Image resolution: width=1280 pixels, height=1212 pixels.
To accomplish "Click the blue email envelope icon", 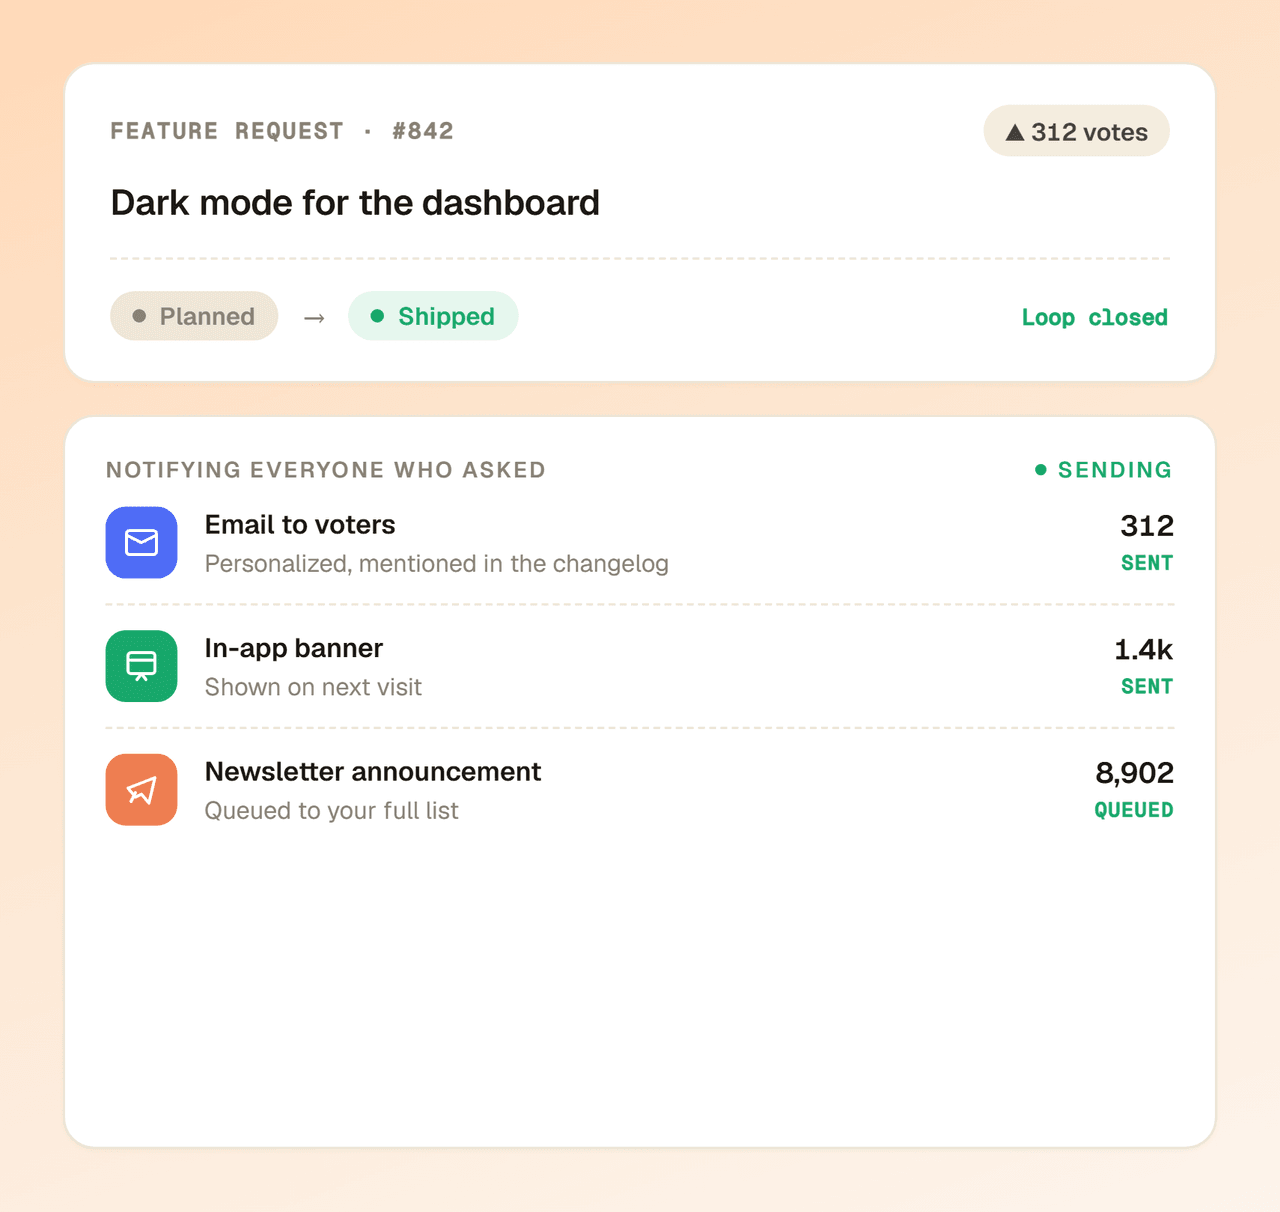I will click(x=141, y=542).
